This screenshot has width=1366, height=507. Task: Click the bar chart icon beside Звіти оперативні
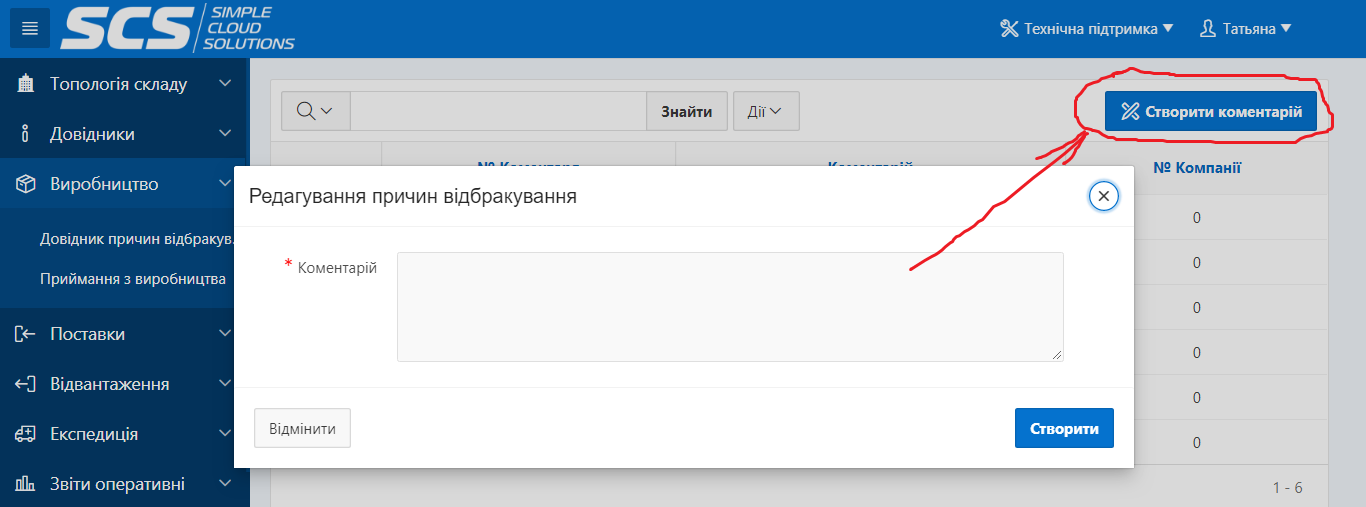click(x=26, y=484)
